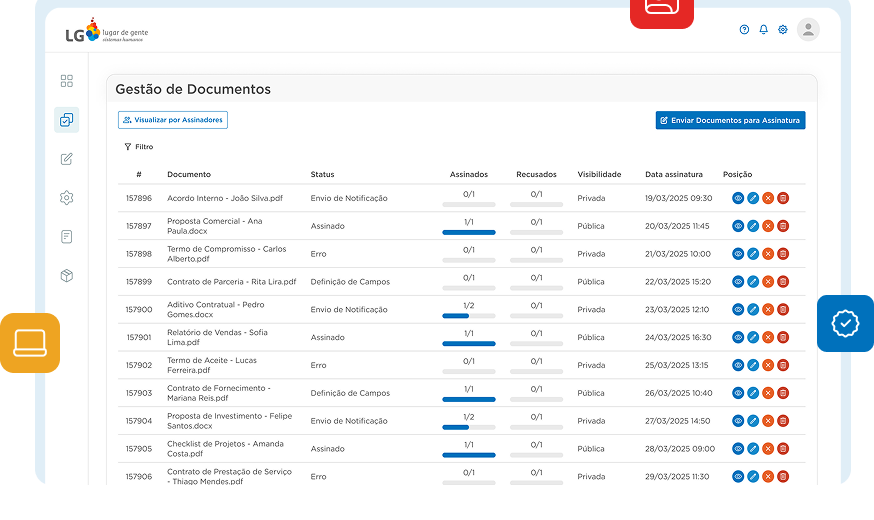This screenshot has width=874, height=520.
Task: Open the gear settings icon in sidebar
Action: (67, 198)
